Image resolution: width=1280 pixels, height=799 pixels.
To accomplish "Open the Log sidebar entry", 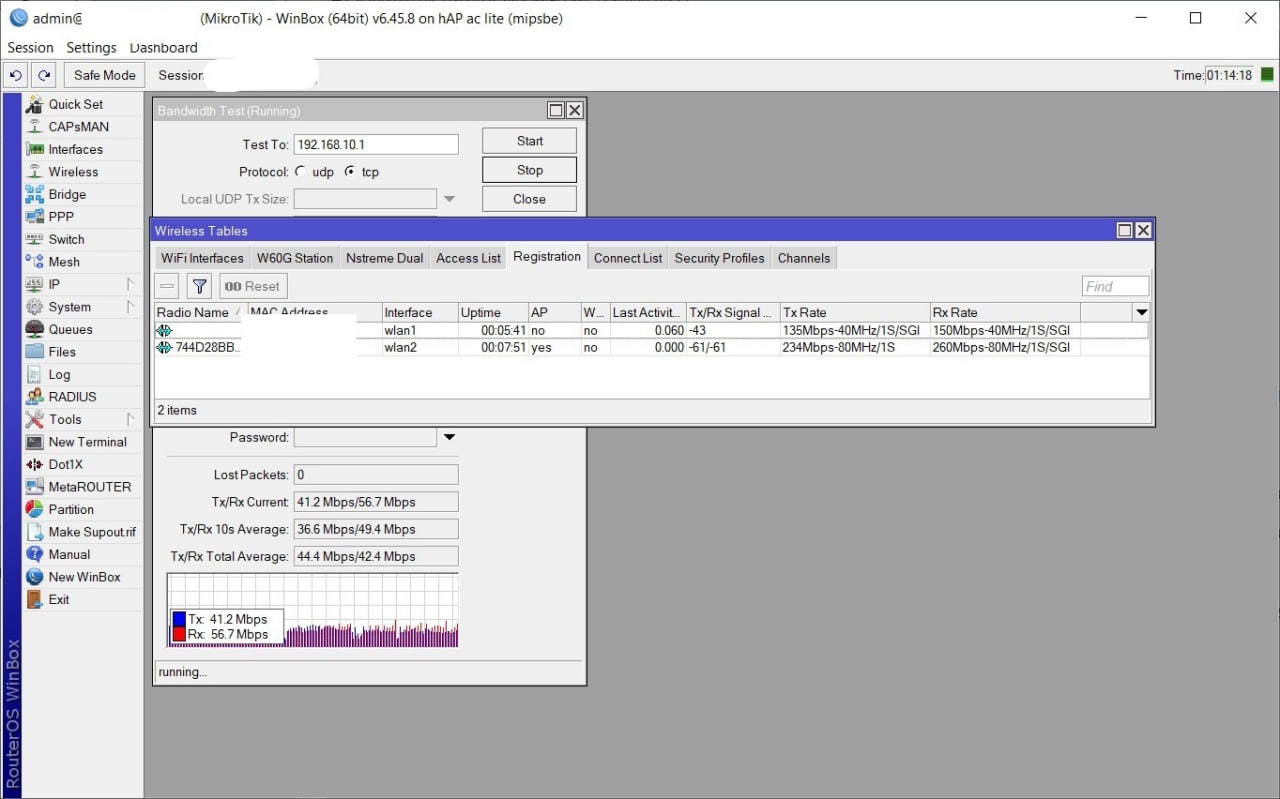I will point(59,374).
